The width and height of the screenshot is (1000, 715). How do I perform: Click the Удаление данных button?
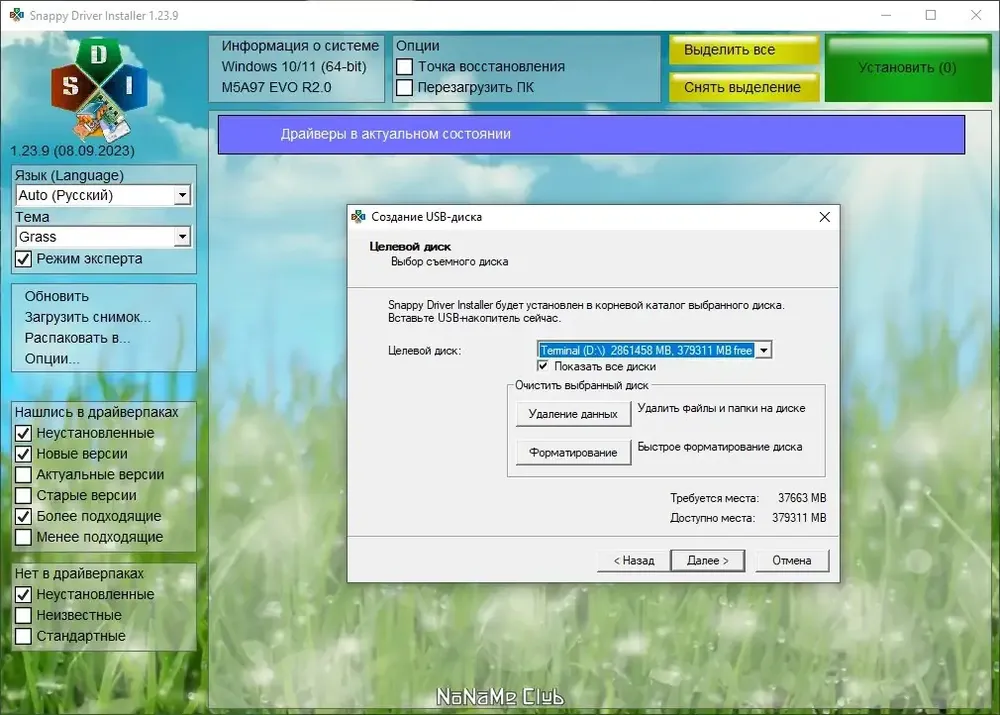pos(573,414)
